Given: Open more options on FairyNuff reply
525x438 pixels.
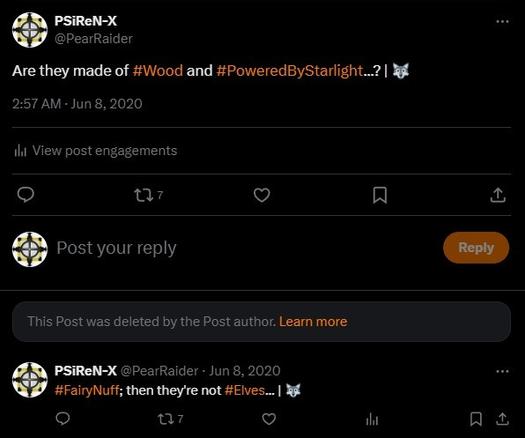Looking at the screenshot, I should pos(503,371).
